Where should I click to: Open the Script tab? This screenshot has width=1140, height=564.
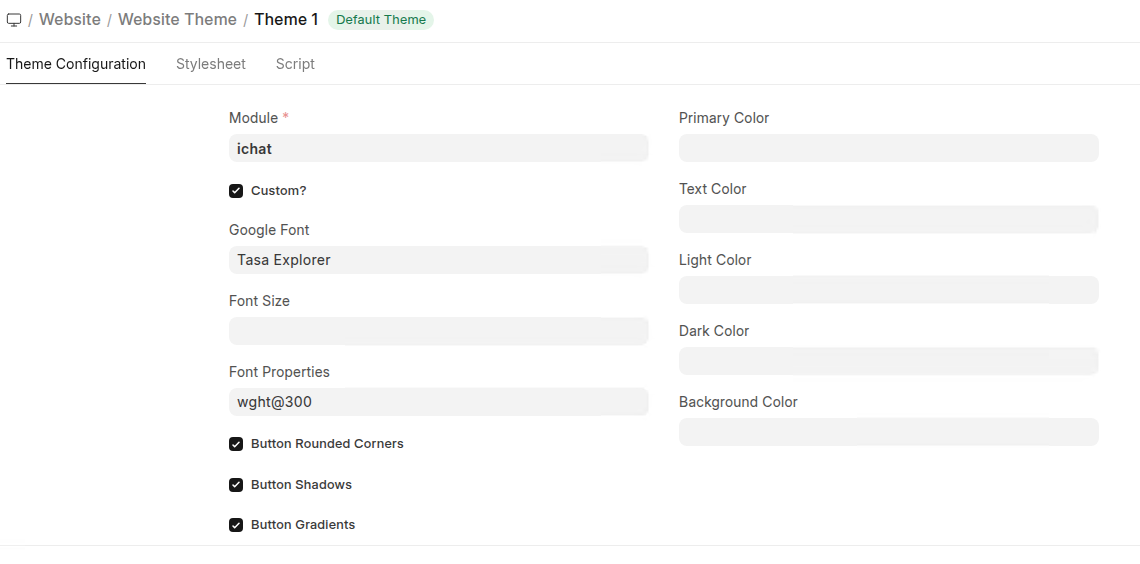(295, 64)
